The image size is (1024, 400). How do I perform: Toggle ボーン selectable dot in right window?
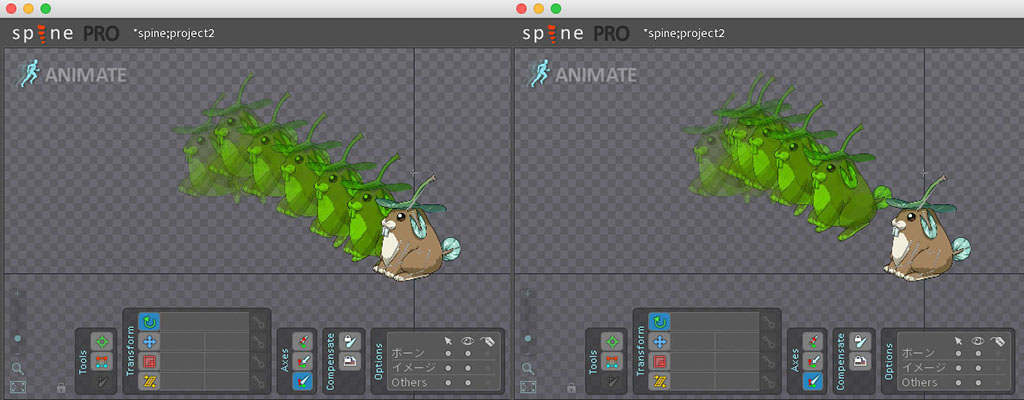coord(958,354)
